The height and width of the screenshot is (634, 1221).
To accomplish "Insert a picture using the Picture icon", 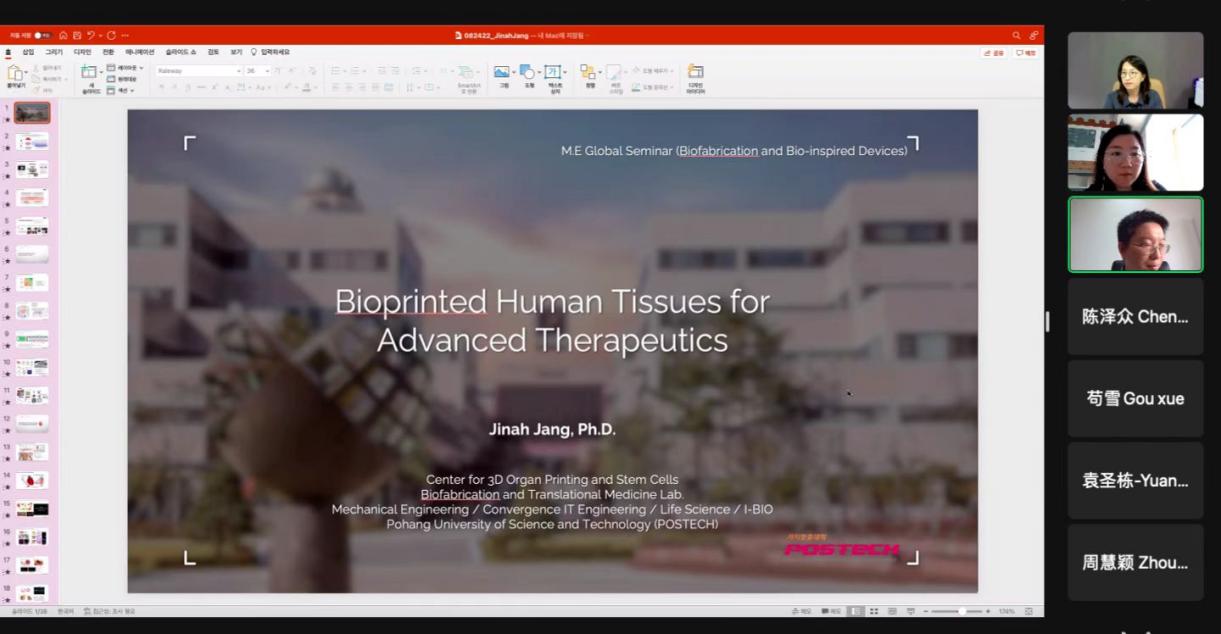I will [x=502, y=73].
